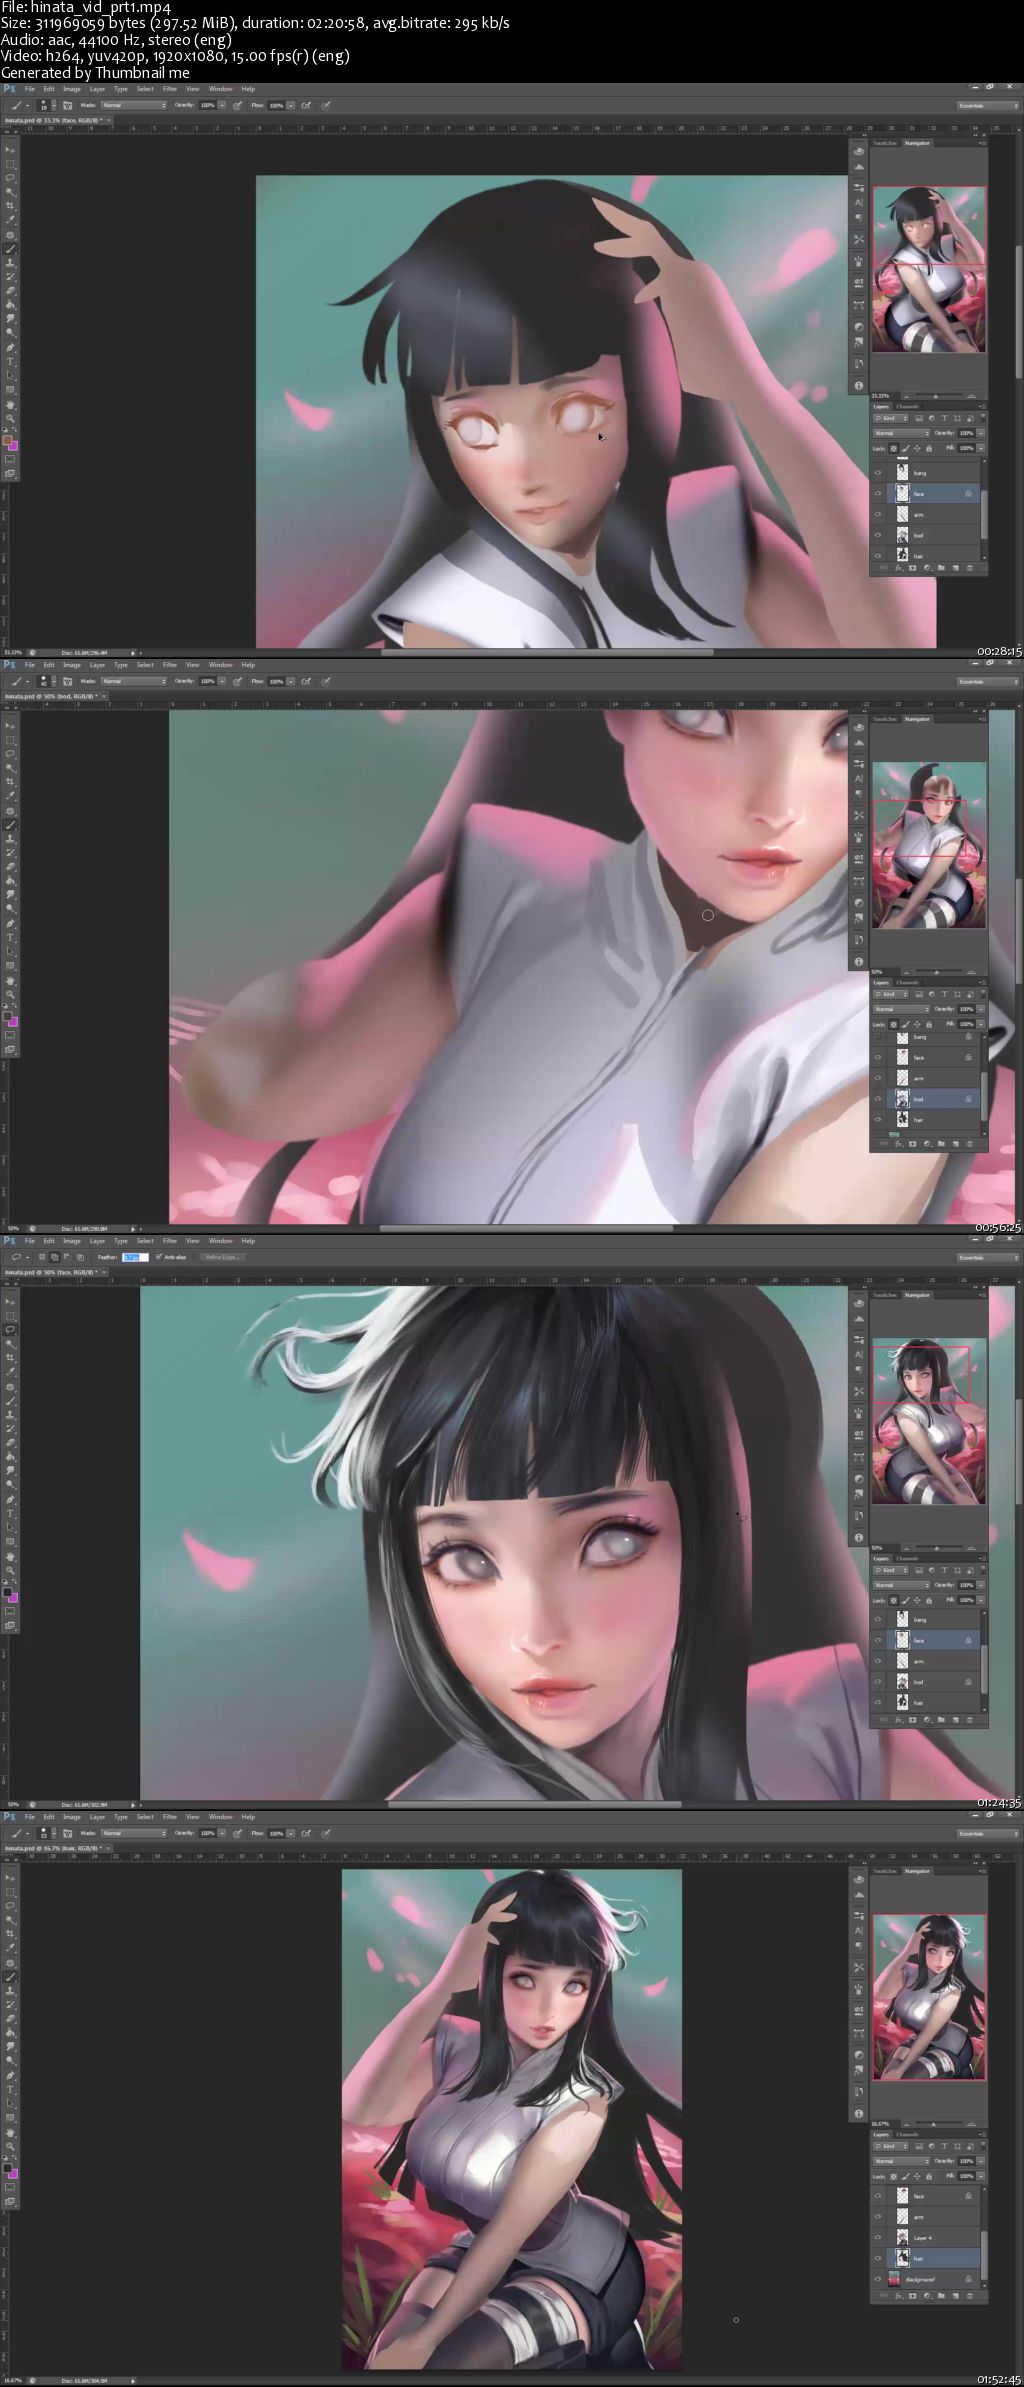In the 00:28:15 frame, open the File menu
This screenshot has height=2387, width=1024.
[30, 89]
